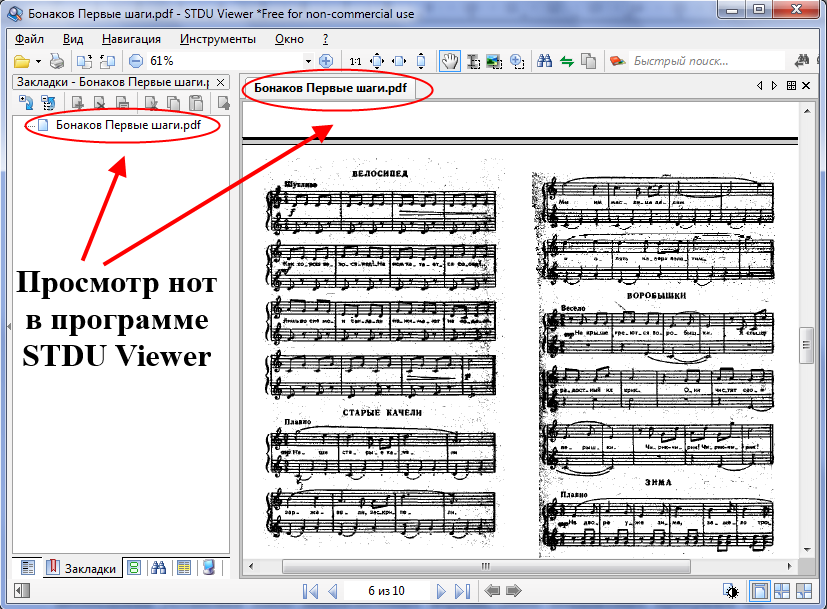
Task: Toggle the sidebar with the bottom-left button
Action: point(22,591)
